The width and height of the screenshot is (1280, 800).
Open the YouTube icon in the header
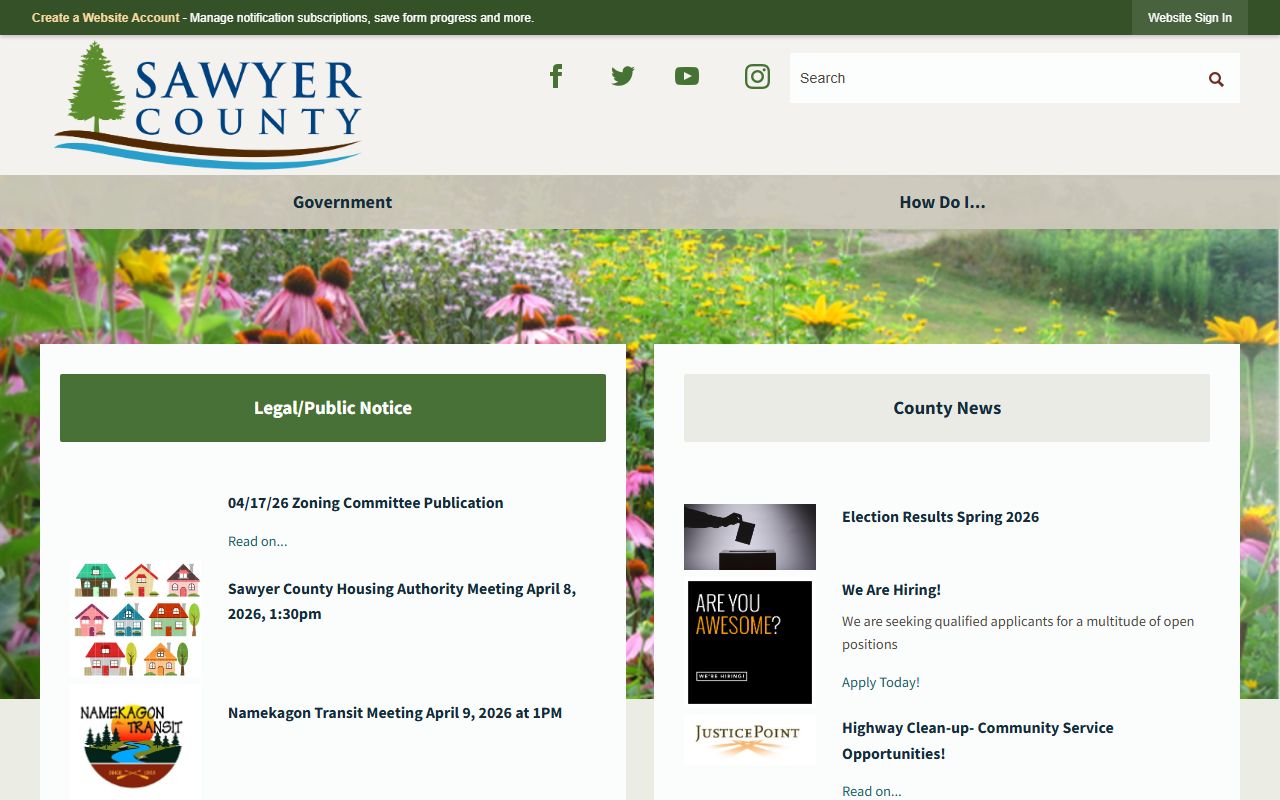687,76
